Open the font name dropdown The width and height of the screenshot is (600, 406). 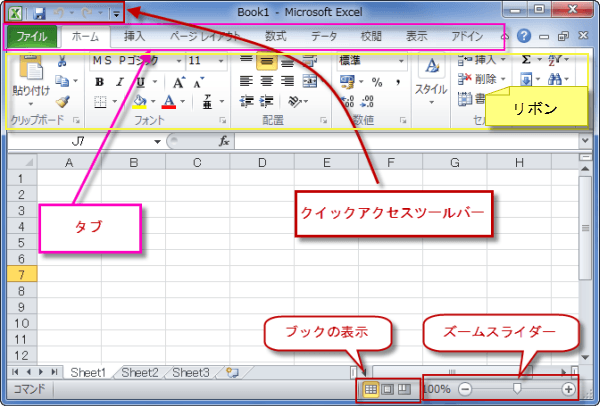tap(179, 61)
